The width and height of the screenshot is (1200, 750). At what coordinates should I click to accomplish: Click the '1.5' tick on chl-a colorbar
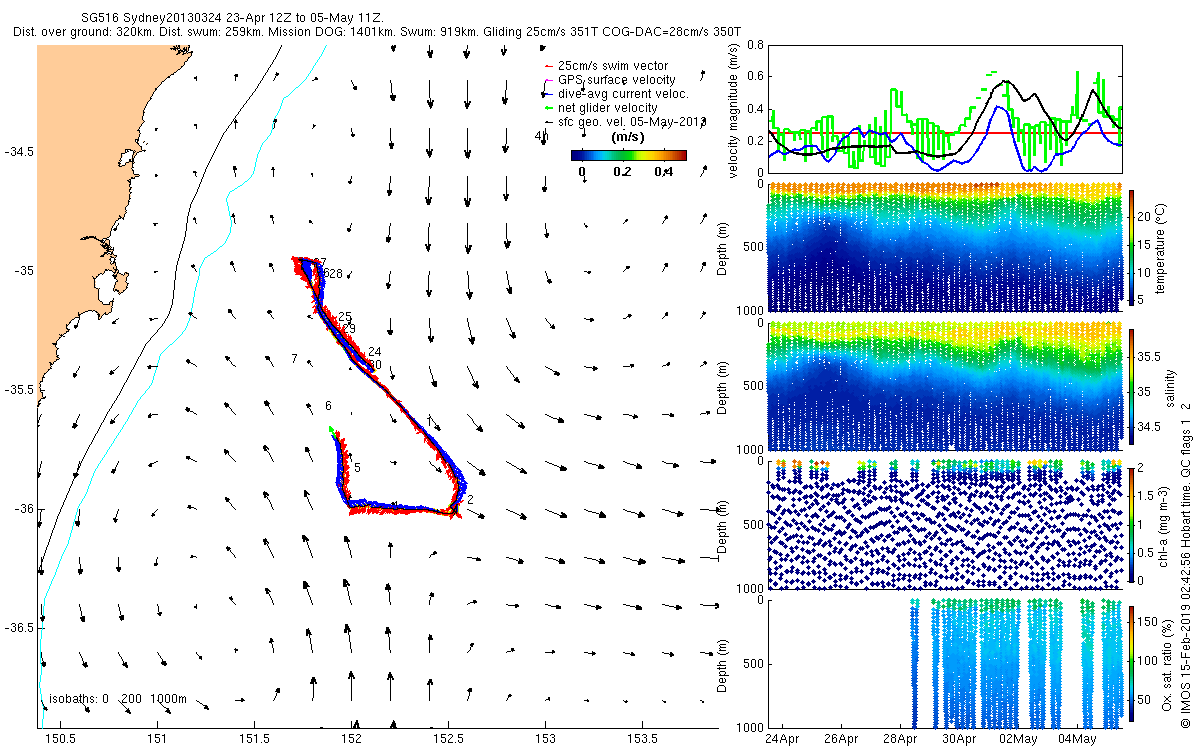(1145, 496)
